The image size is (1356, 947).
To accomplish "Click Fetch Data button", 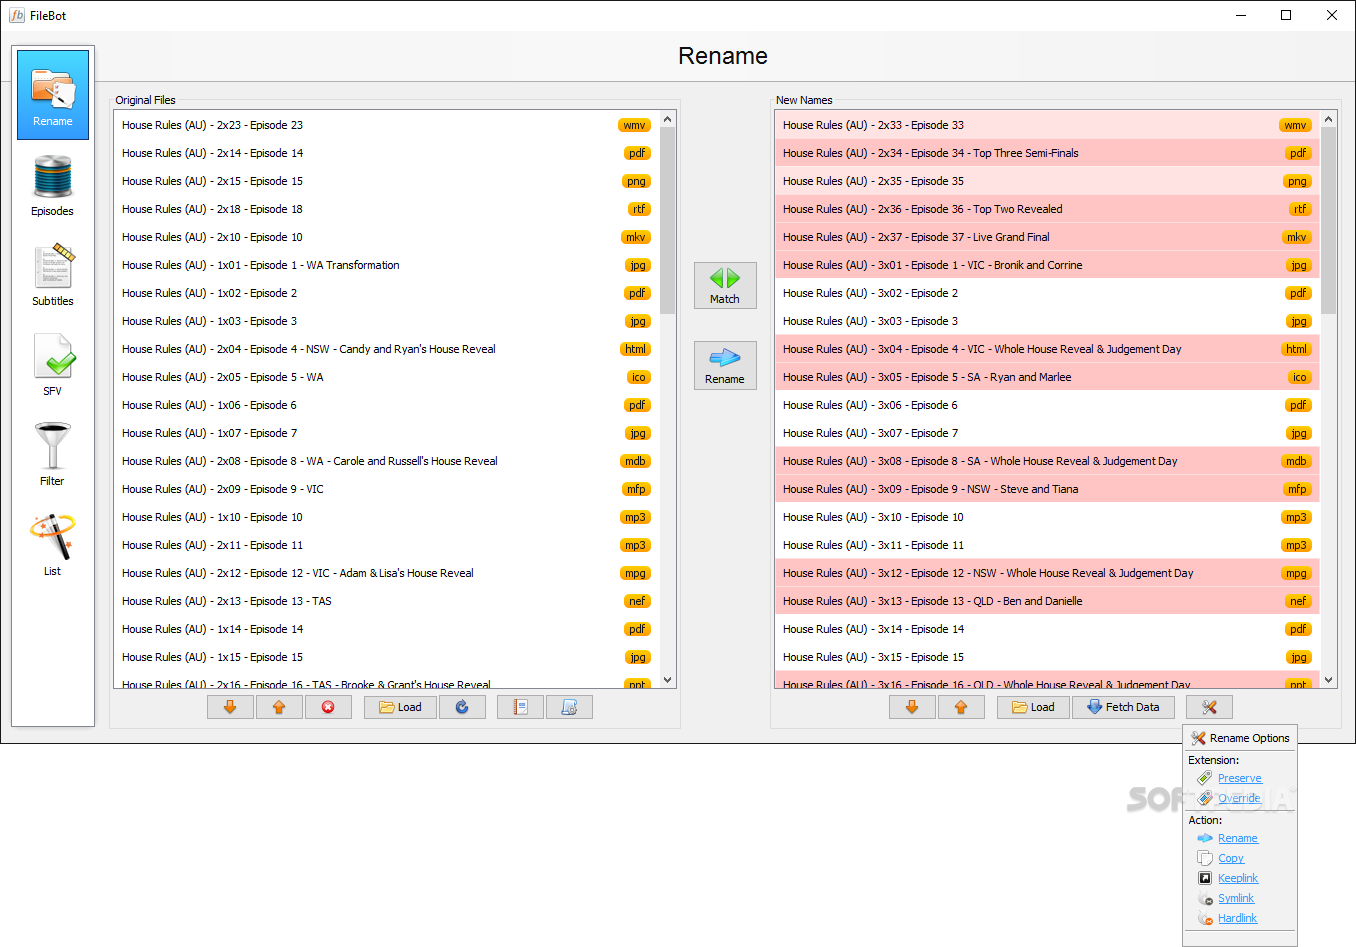I will tap(1124, 707).
